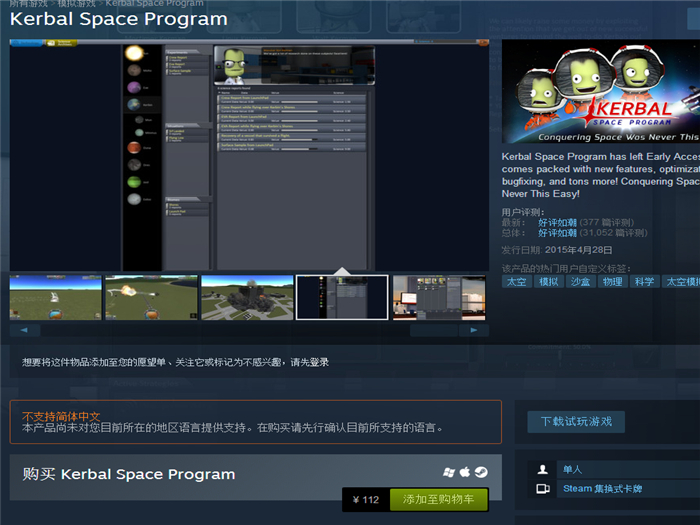The image size is (700, 525).
Task: Click the SteamOS platform icon
Action: click(481, 472)
